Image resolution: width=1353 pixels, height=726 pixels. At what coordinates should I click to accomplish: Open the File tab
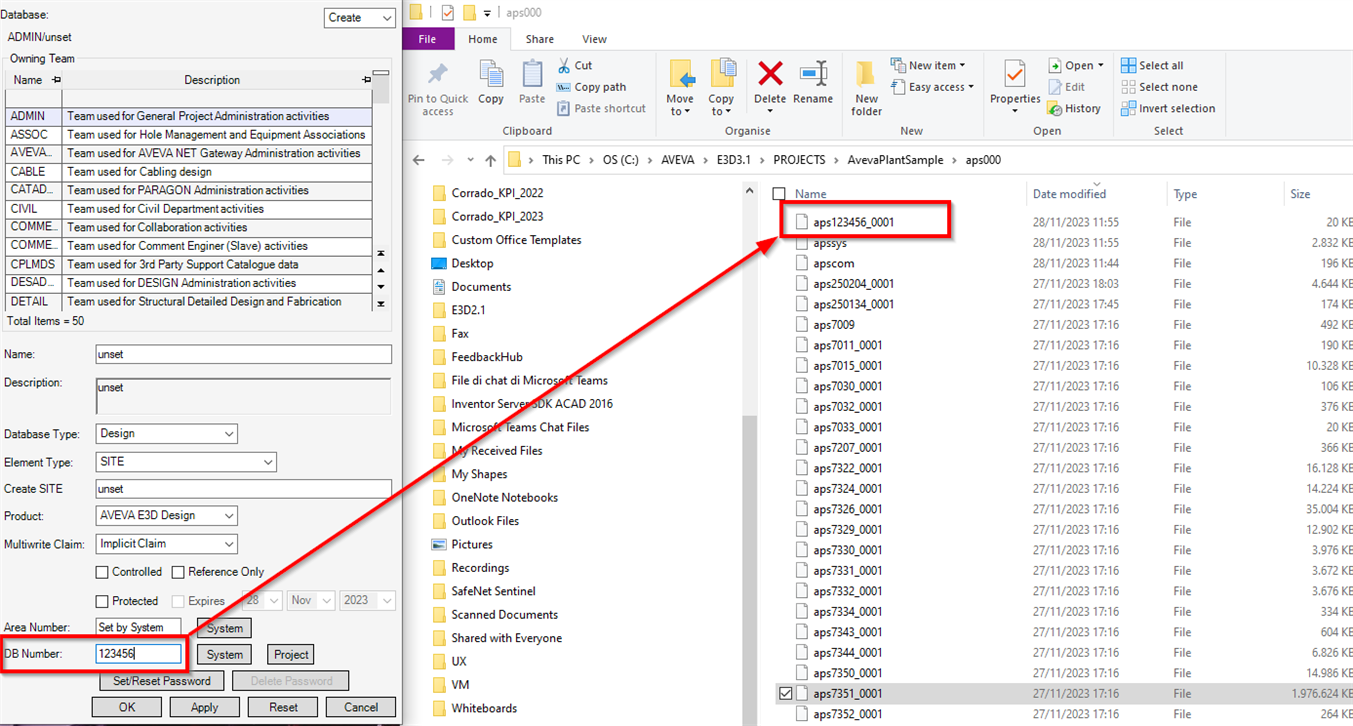427,39
